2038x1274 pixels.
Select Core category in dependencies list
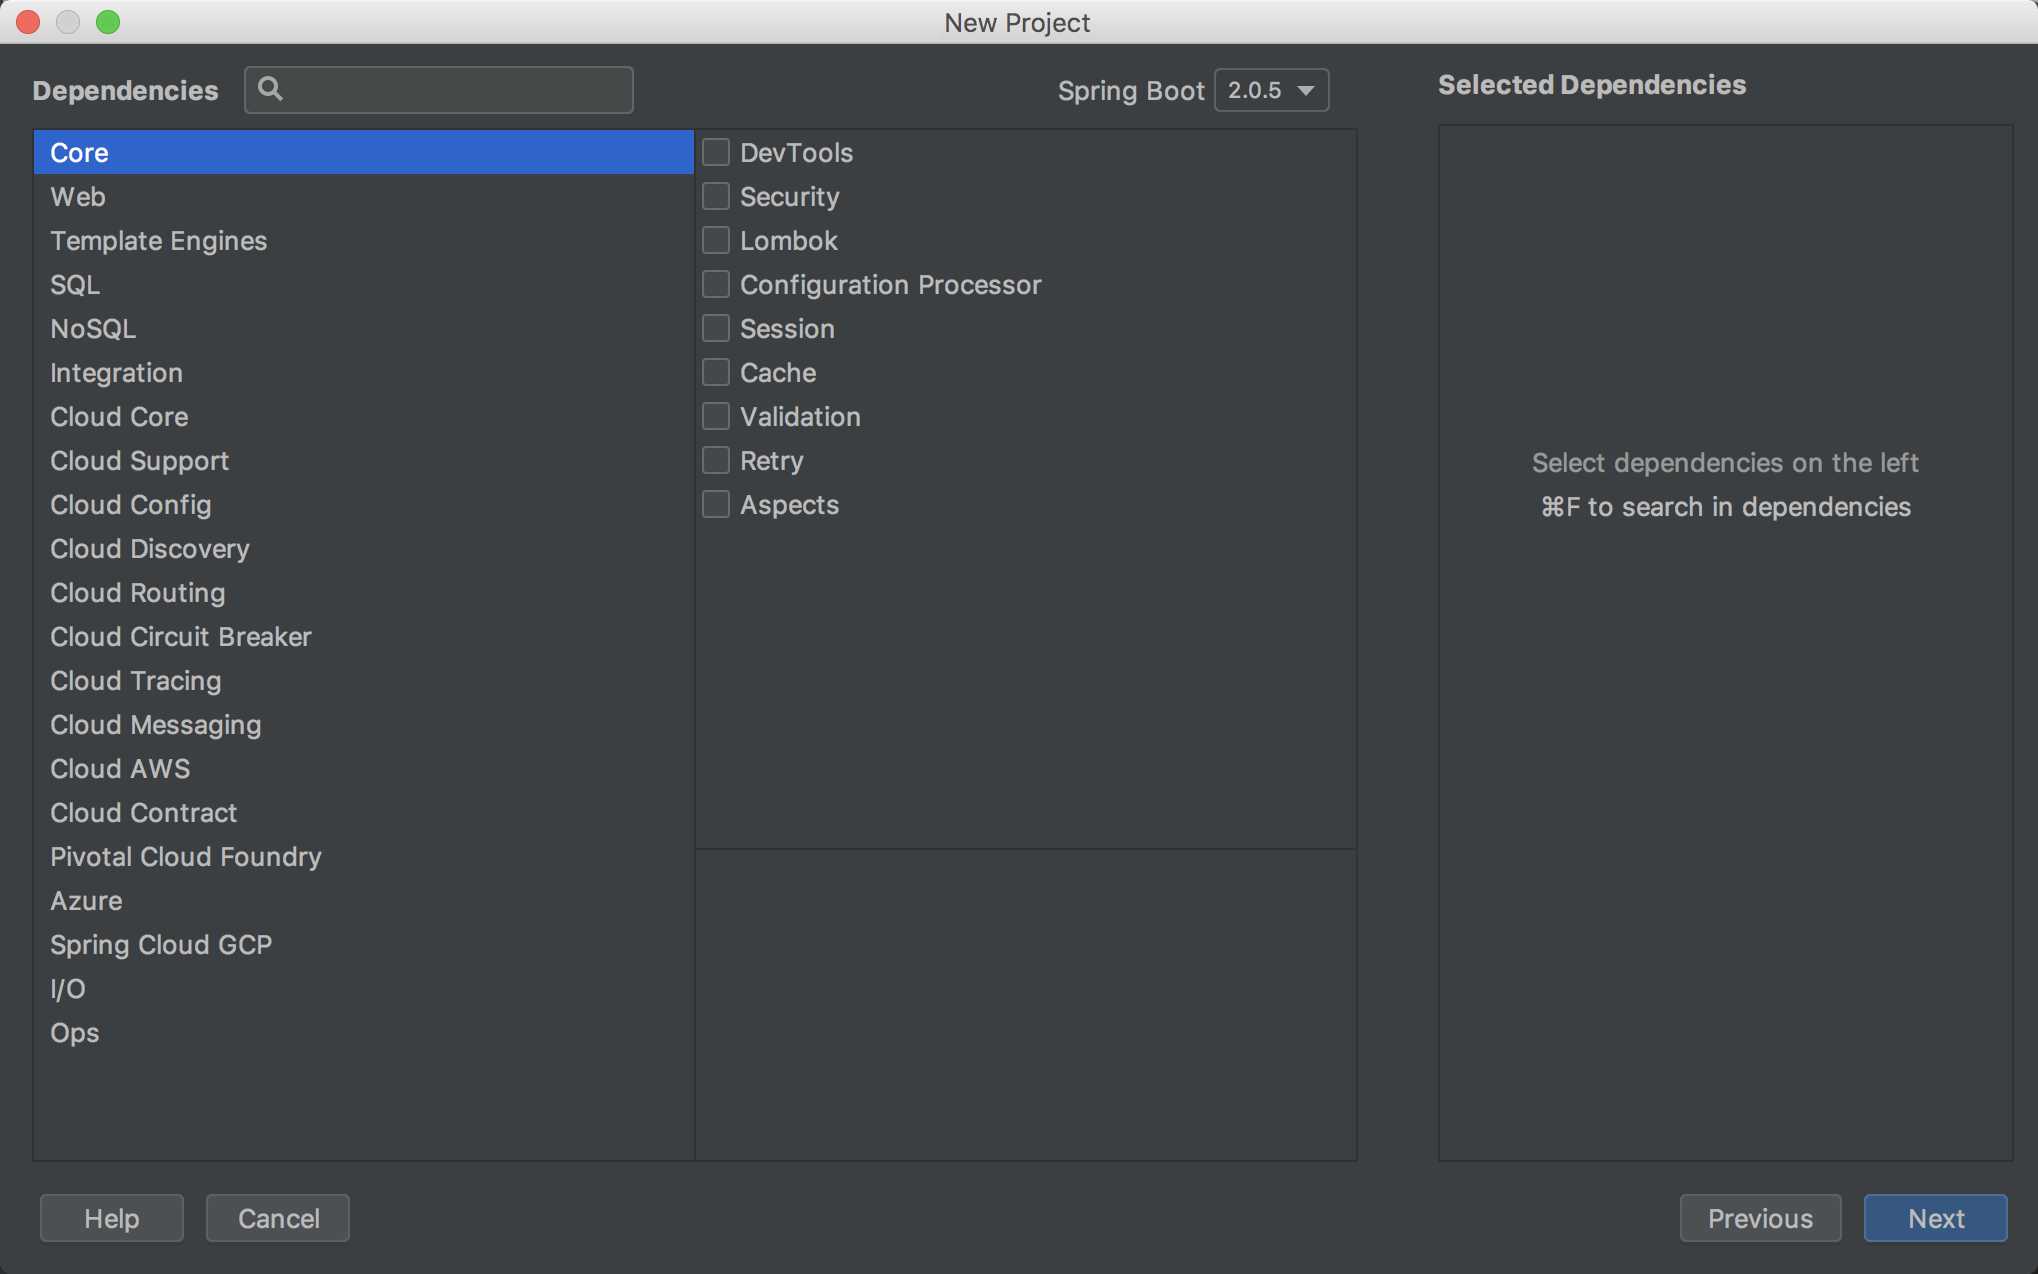pos(362,151)
